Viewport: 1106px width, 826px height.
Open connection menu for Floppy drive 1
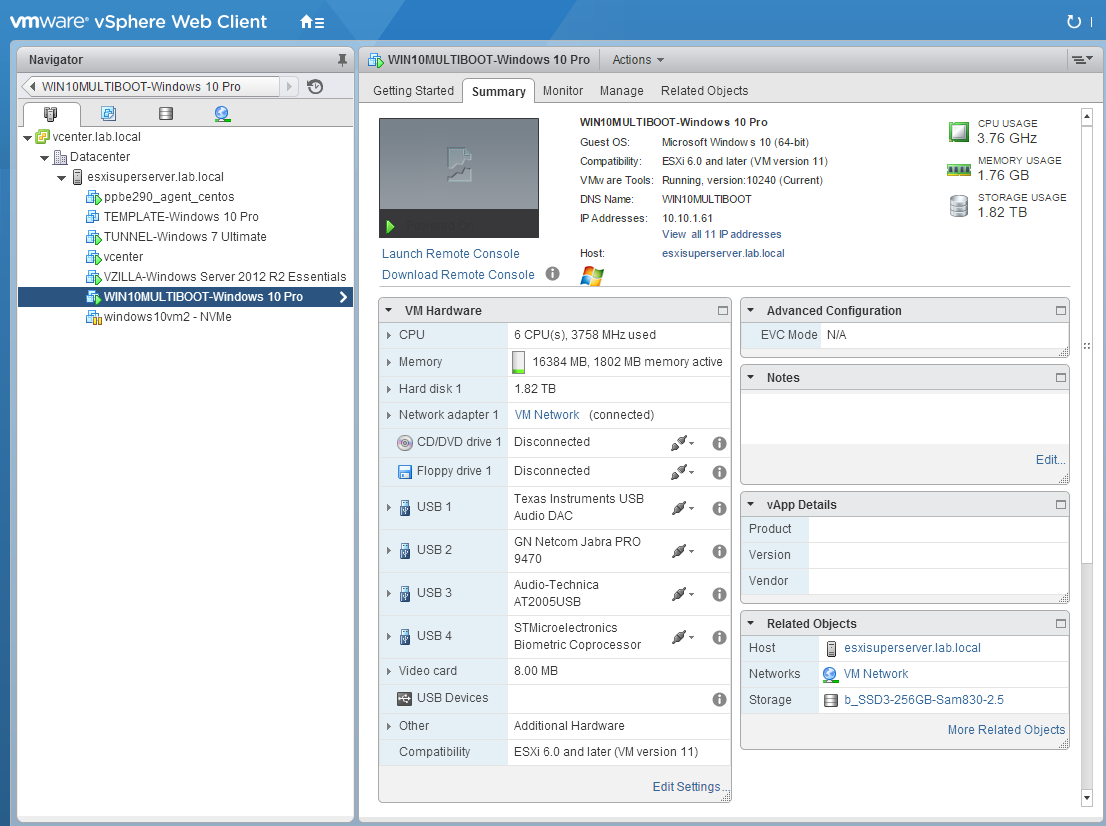point(682,471)
